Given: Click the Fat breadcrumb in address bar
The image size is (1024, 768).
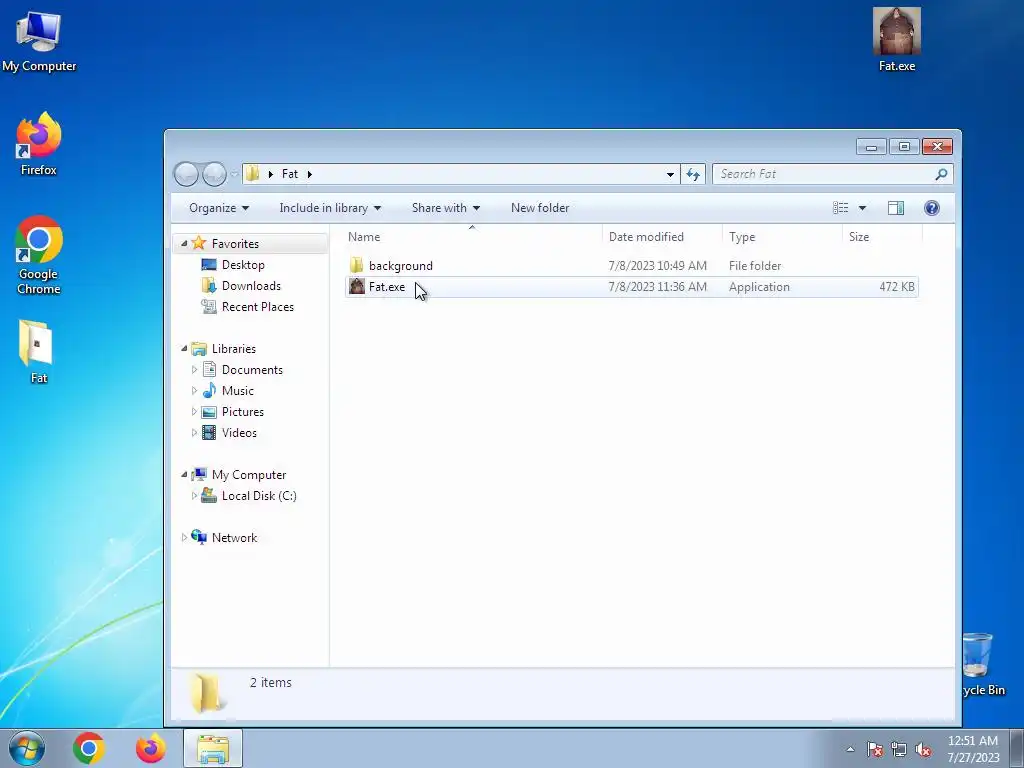Looking at the screenshot, I should (290, 174).
